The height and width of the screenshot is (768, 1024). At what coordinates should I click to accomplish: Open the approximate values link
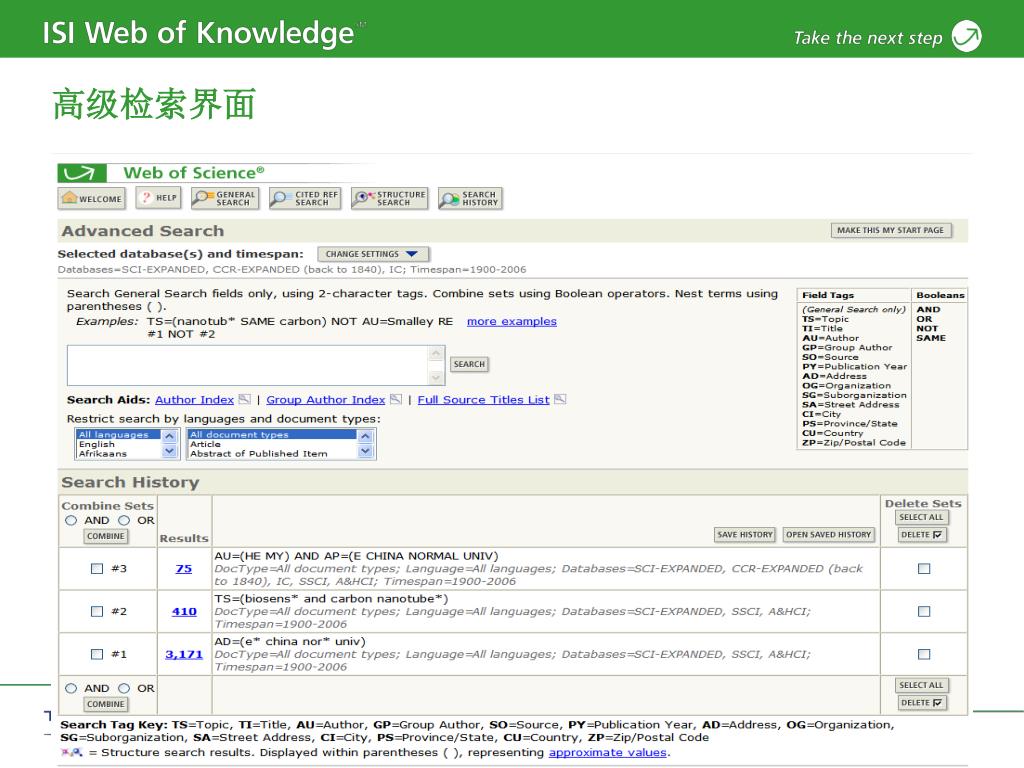(607, 752)
